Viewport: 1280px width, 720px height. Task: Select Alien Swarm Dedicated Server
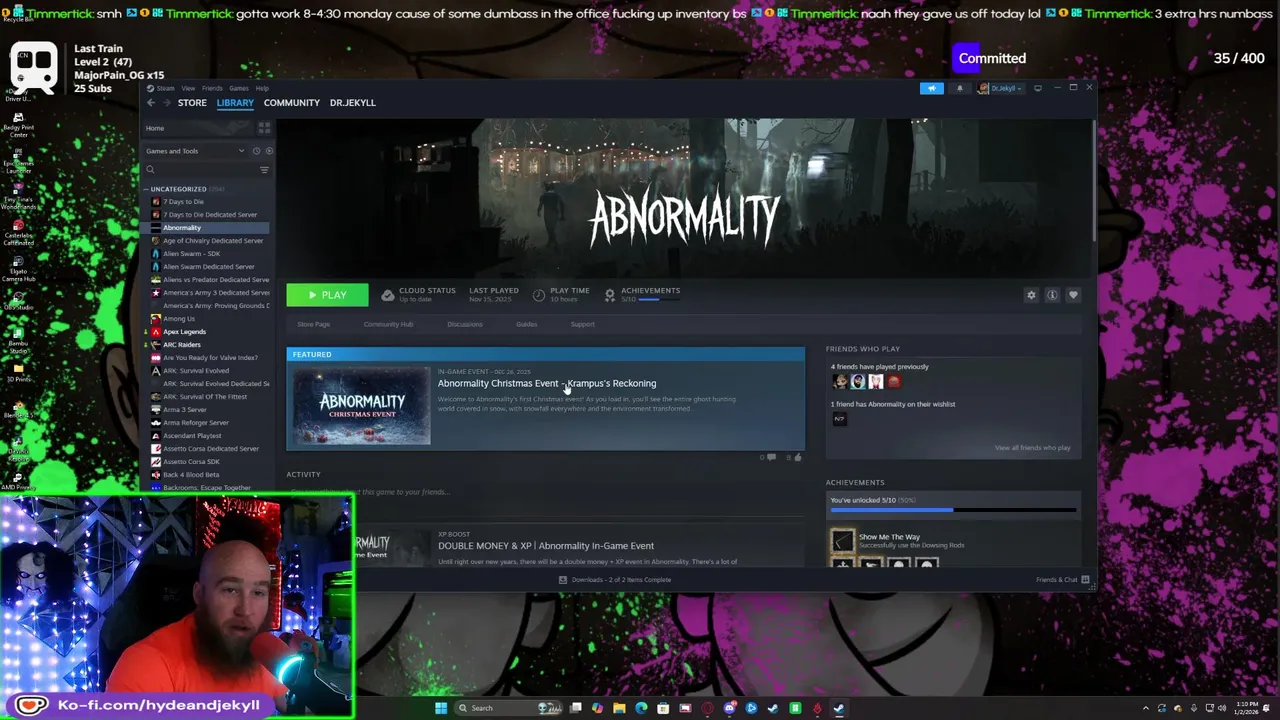click(x=209, y=266)
